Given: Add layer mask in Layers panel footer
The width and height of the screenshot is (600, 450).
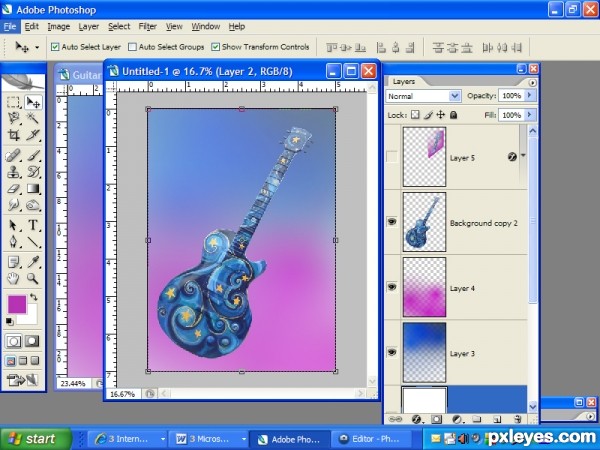Looking at the screenshot, I should (436, 419).
